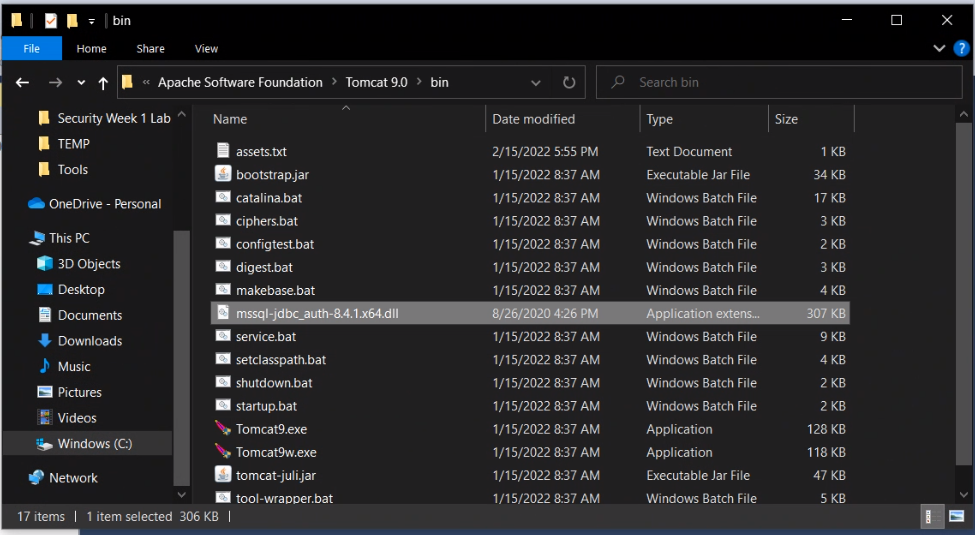Click the Tomcat9.exe application icon
The height and width of the screenshot is (535, 975).
pyautogui.click(x=223, y=429)
